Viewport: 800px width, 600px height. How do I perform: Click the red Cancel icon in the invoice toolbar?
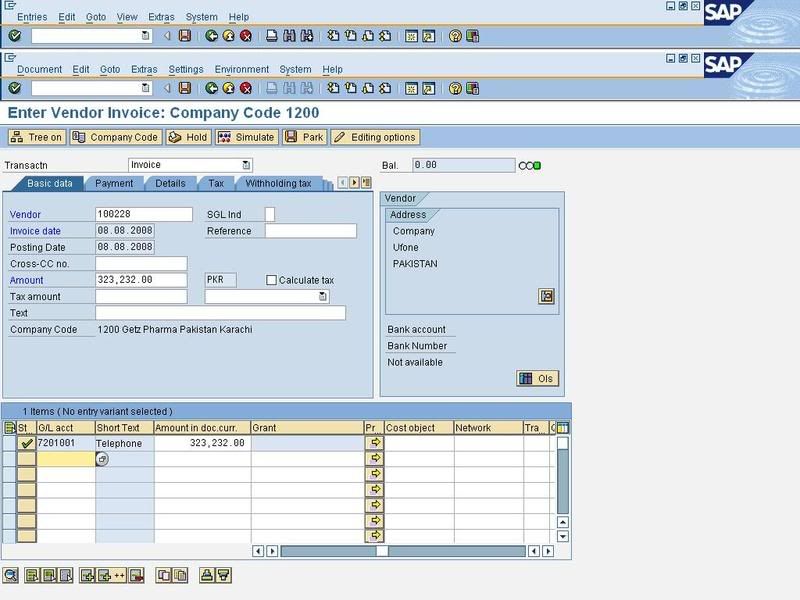tap(244, 88)
